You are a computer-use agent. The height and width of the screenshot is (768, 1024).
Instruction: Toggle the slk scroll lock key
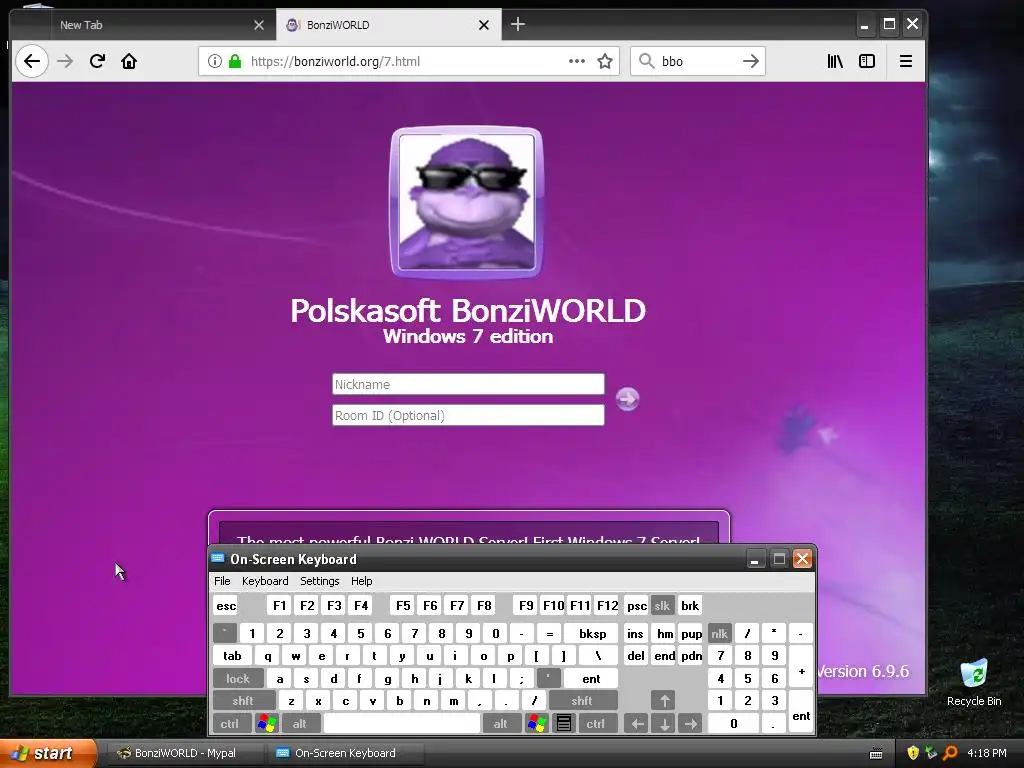[x=662, y=605]
